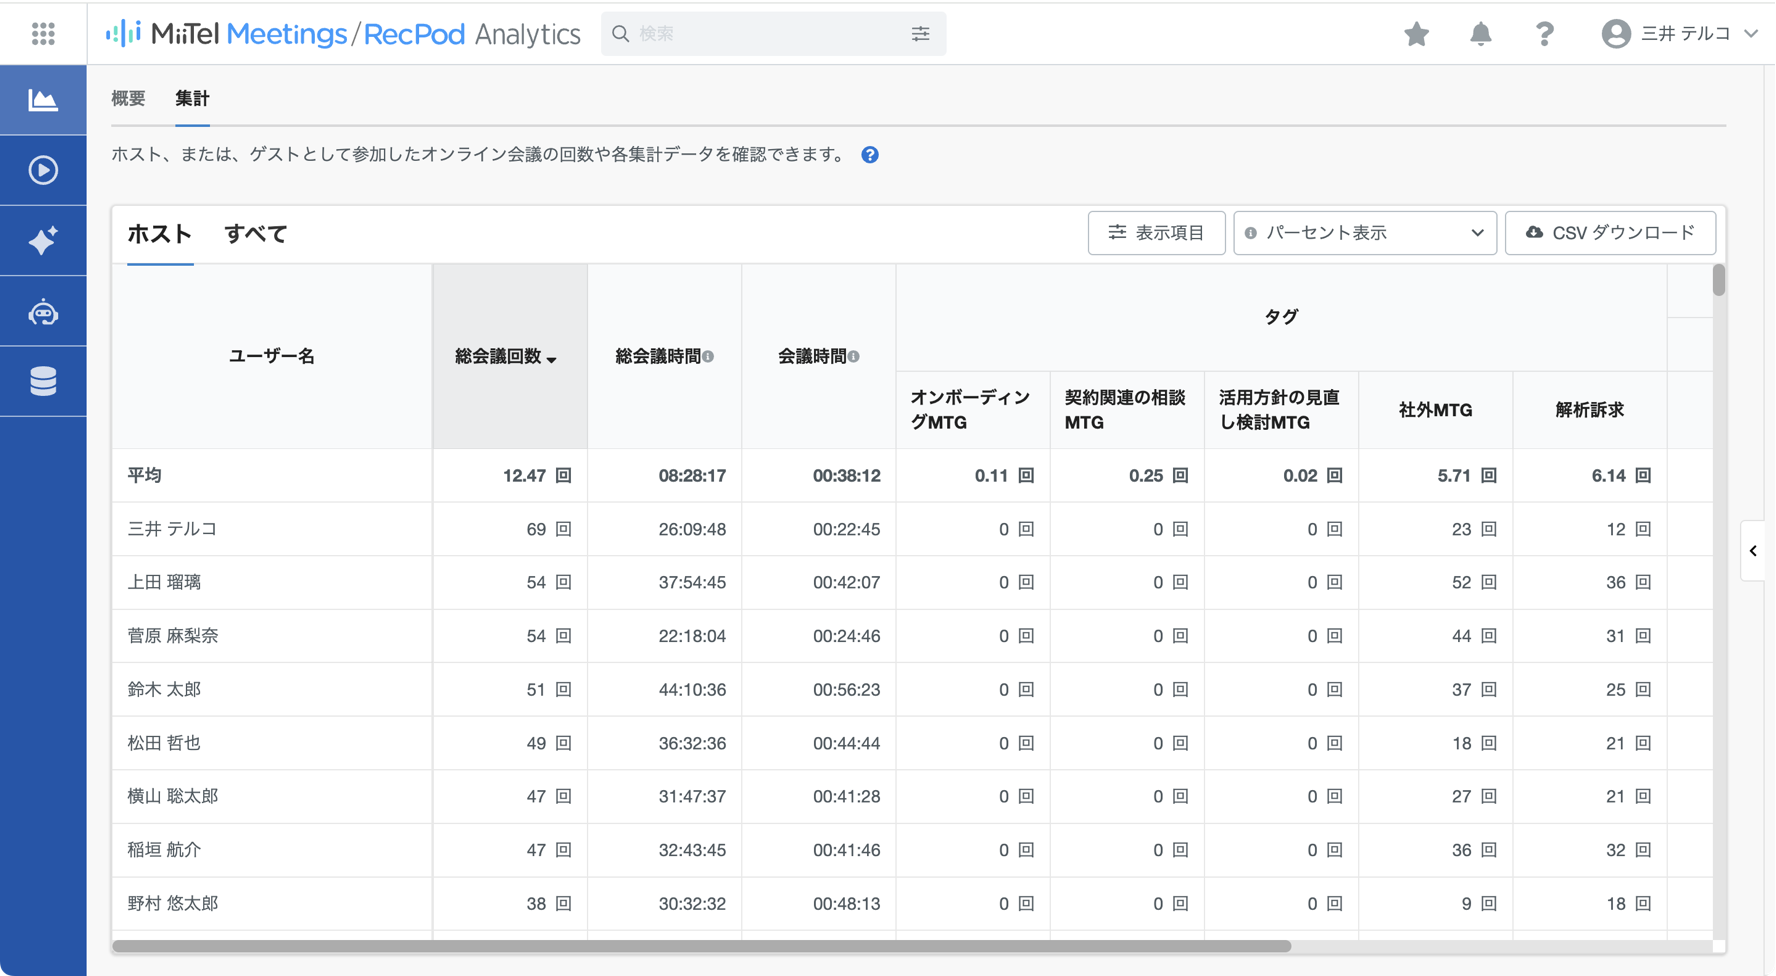This screenshot has height=976, width=1776.
Task: Click the 解析訴求 column header
Action: coord(1589,410)
